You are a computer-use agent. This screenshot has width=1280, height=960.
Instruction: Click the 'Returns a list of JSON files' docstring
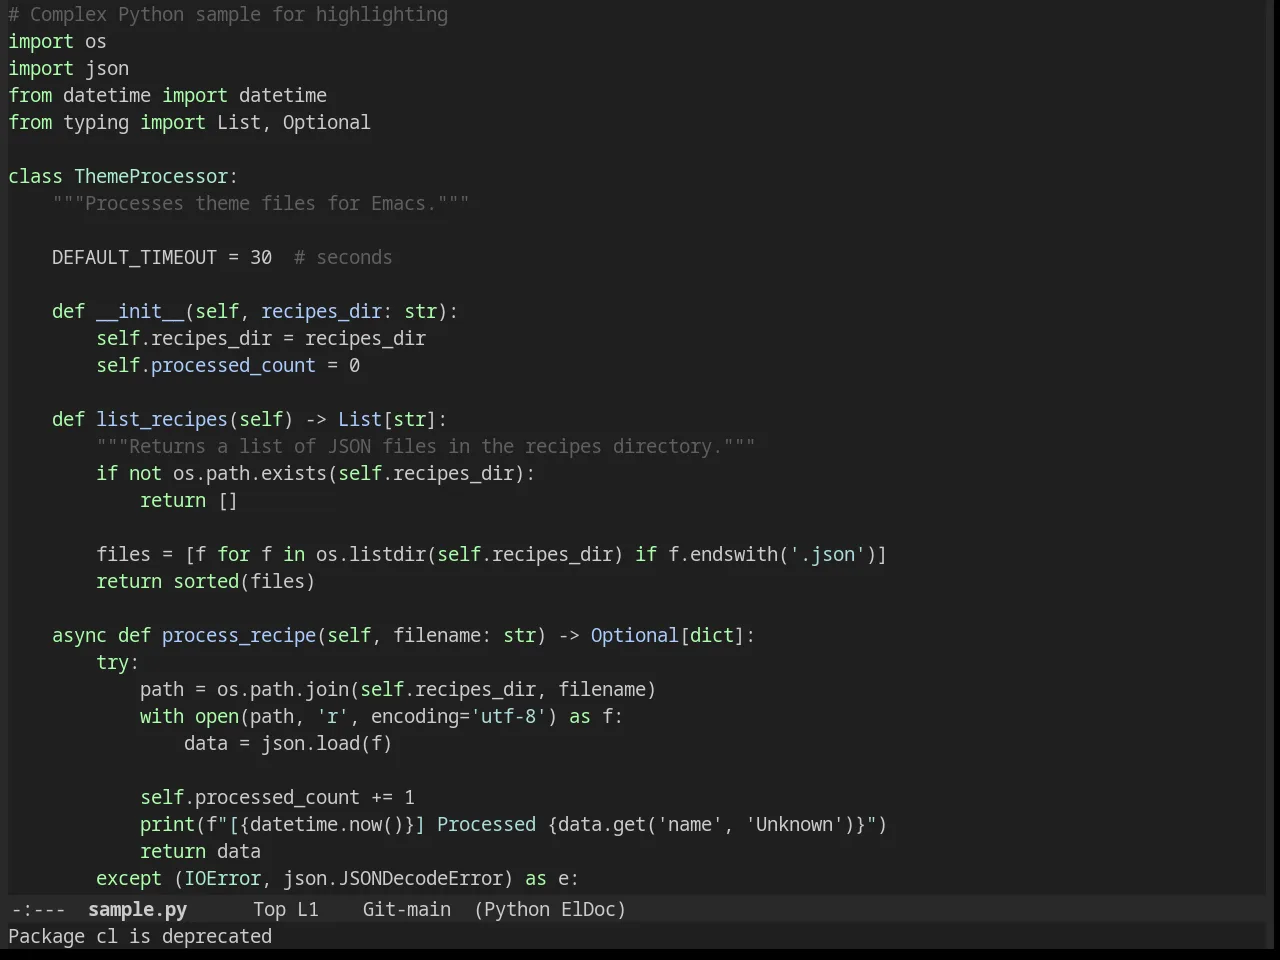tap(425, 447)
